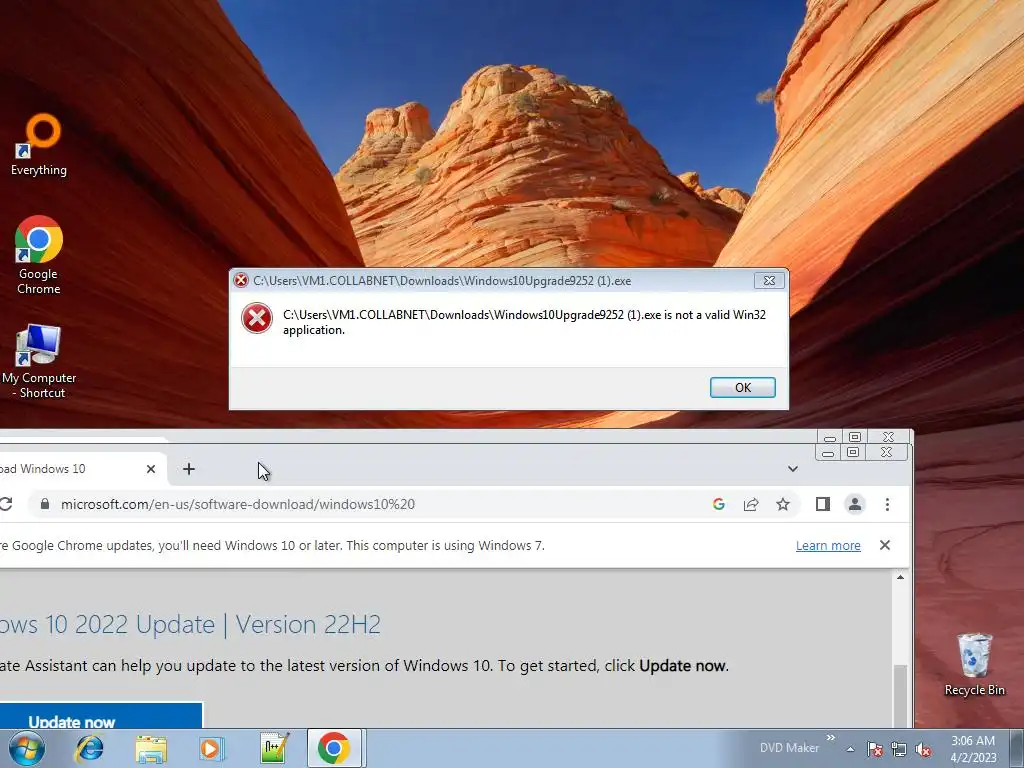The image size is (1024, 768).
Task: Dismiss the Chrome update infobar
Action: tap(885, 545)
